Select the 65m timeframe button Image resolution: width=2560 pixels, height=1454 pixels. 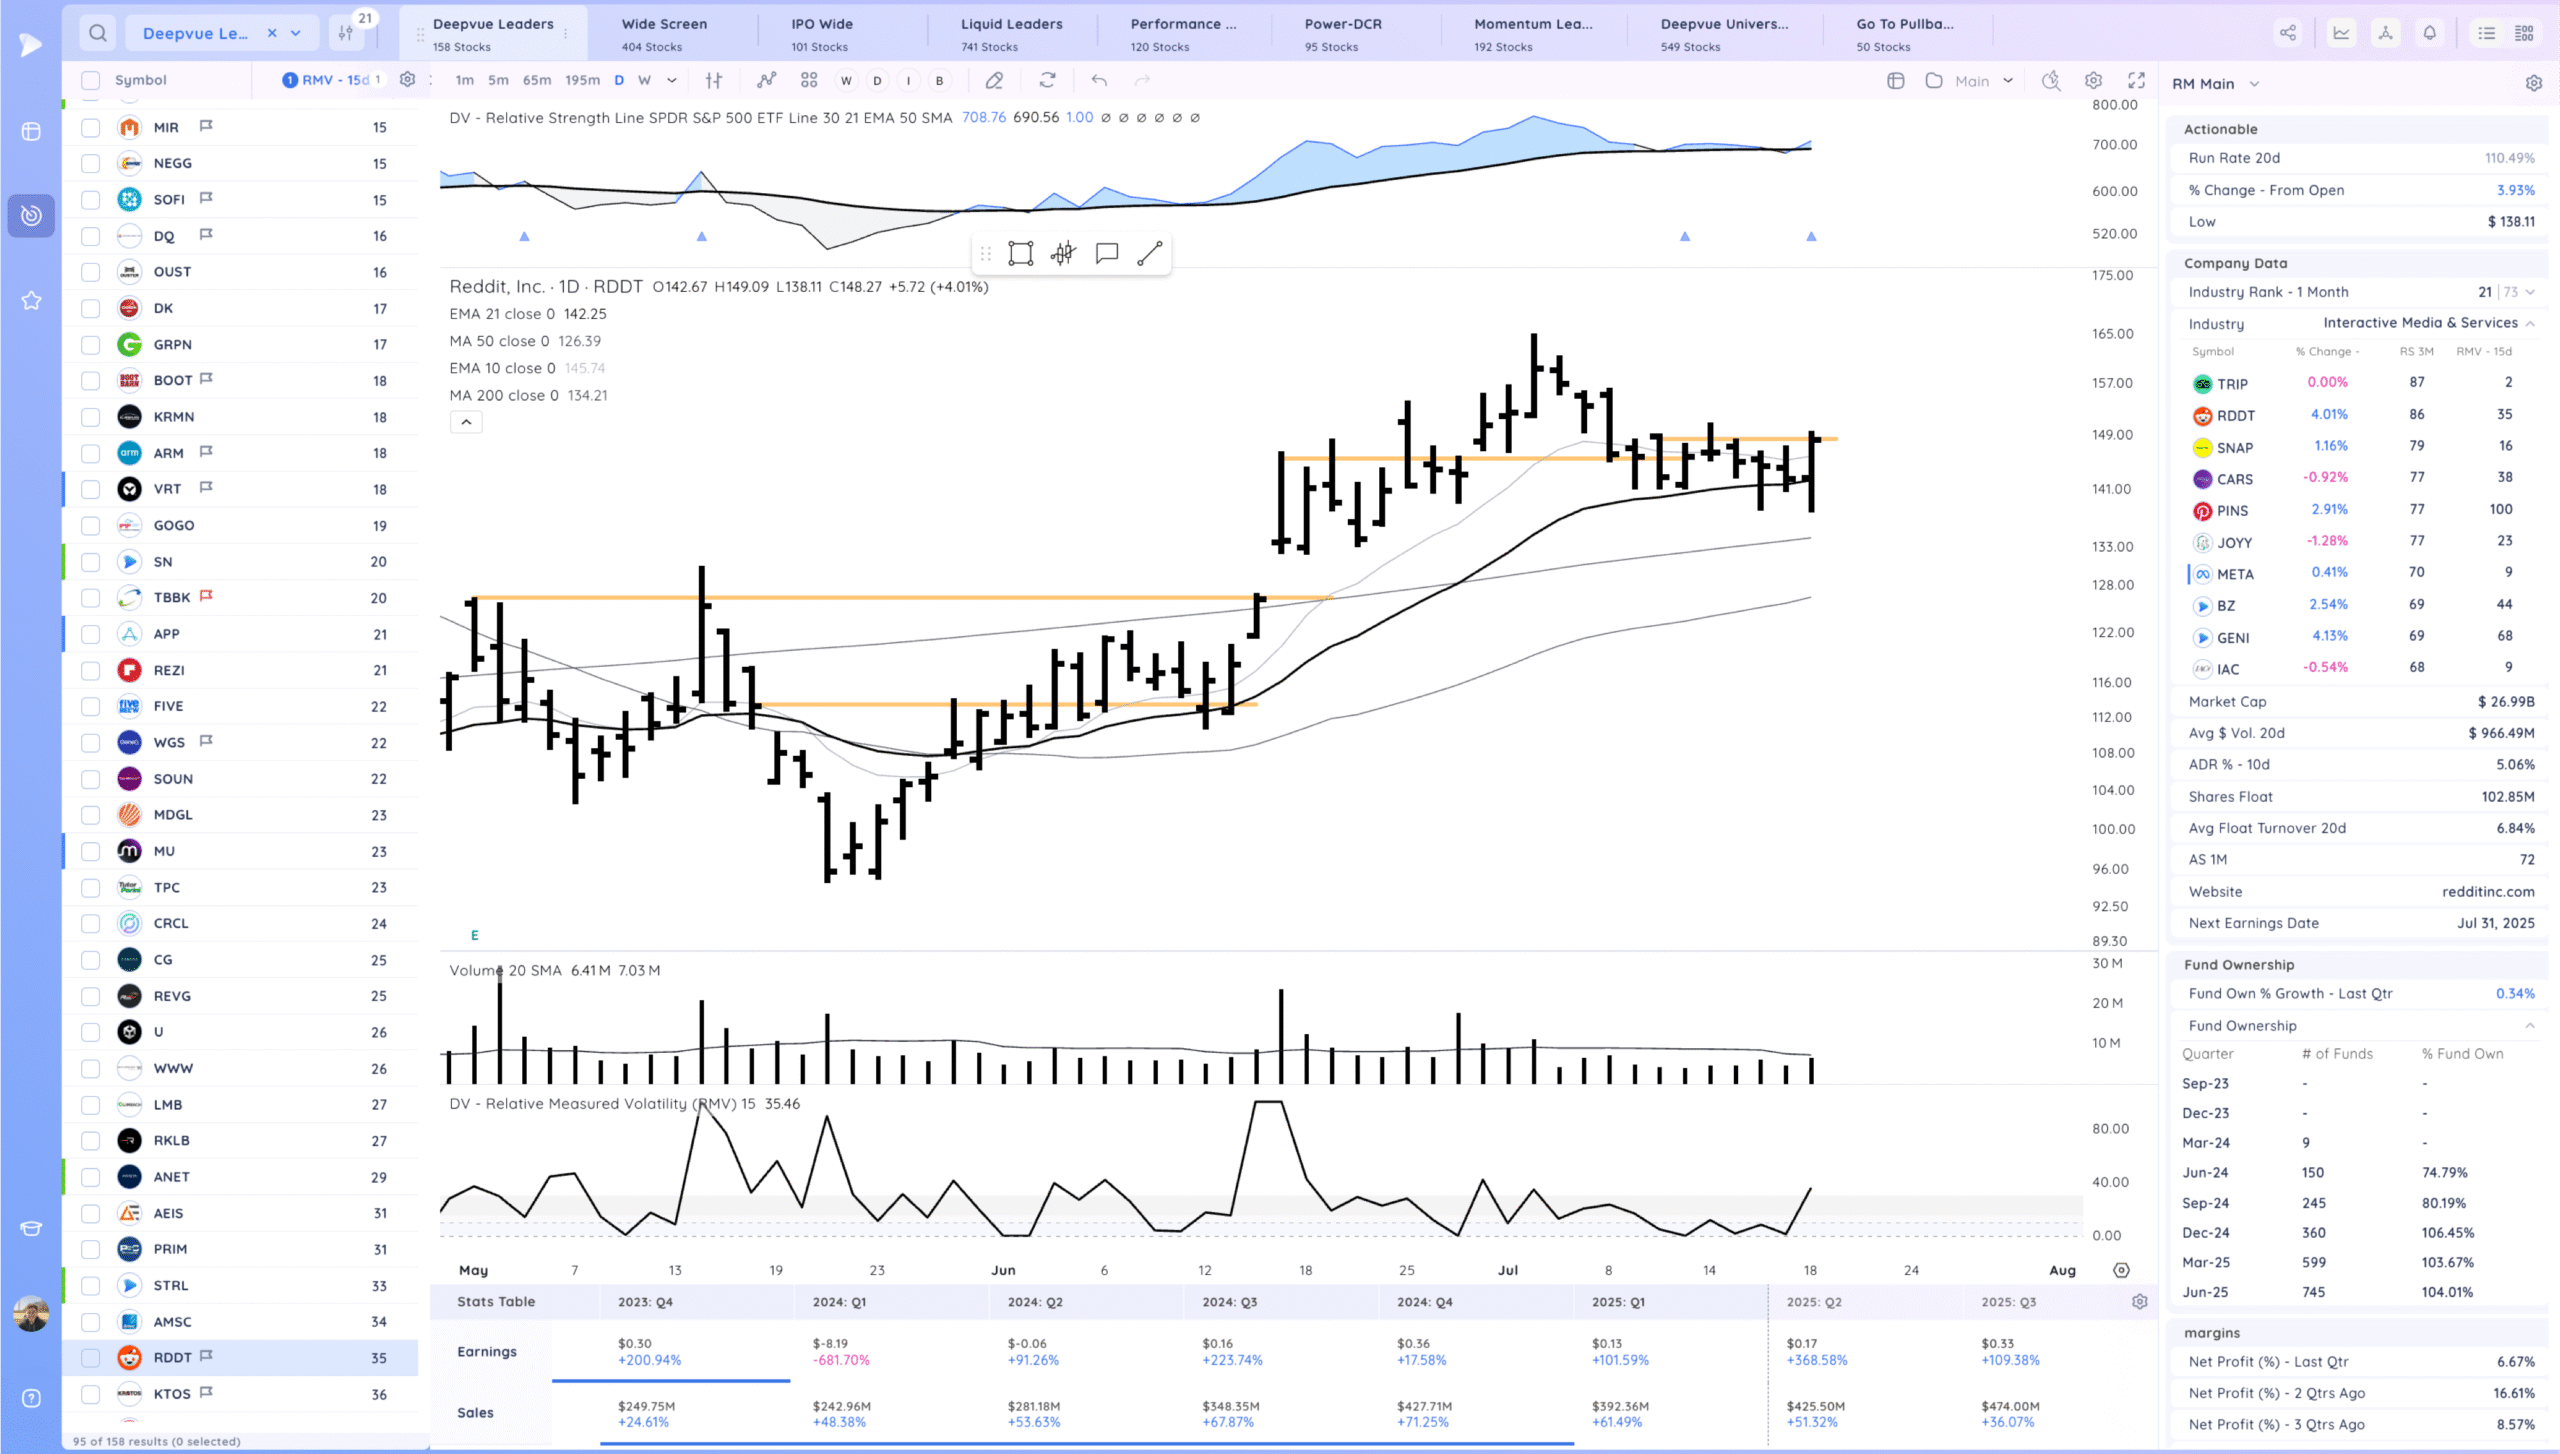tap(536, 80)
